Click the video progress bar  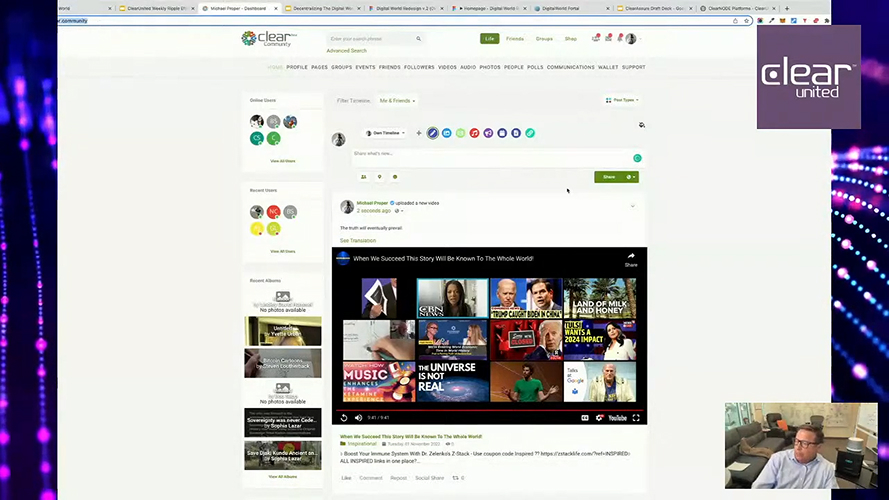[x=489, y=409]
